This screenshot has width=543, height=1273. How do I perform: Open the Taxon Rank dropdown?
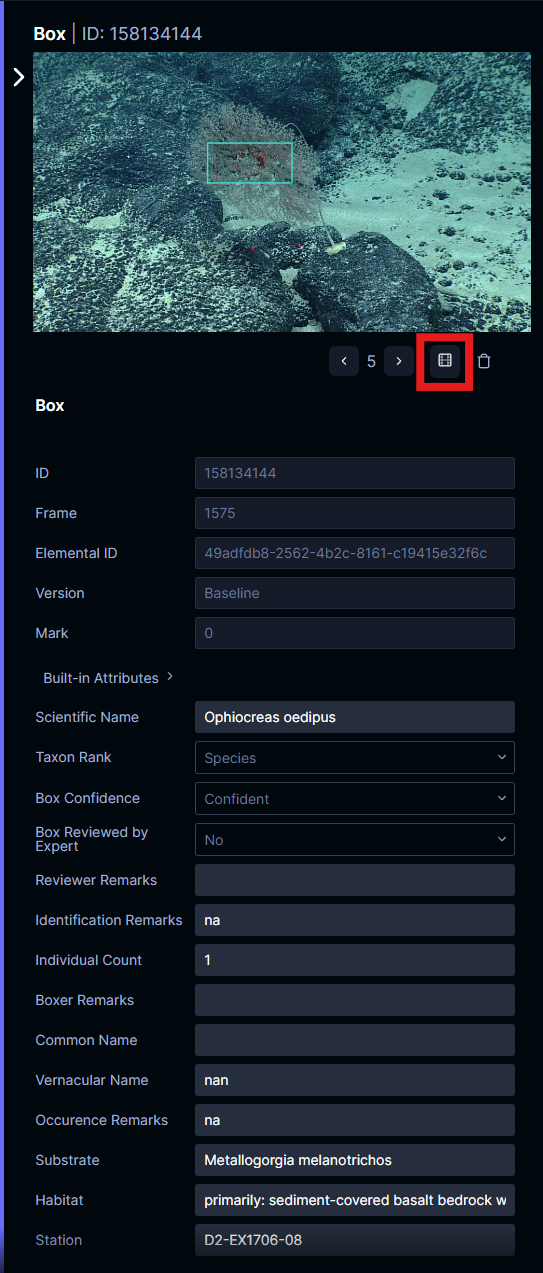click(355, 758)
